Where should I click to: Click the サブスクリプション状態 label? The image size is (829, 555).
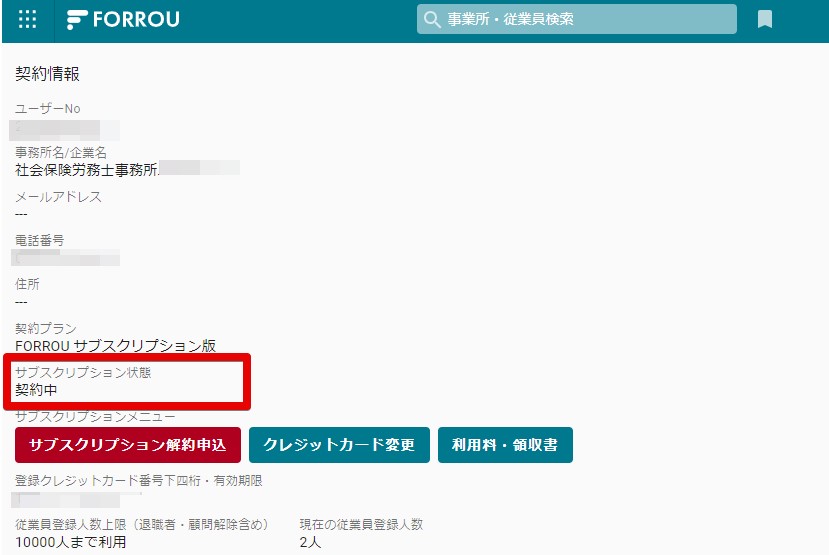(83, 372)
